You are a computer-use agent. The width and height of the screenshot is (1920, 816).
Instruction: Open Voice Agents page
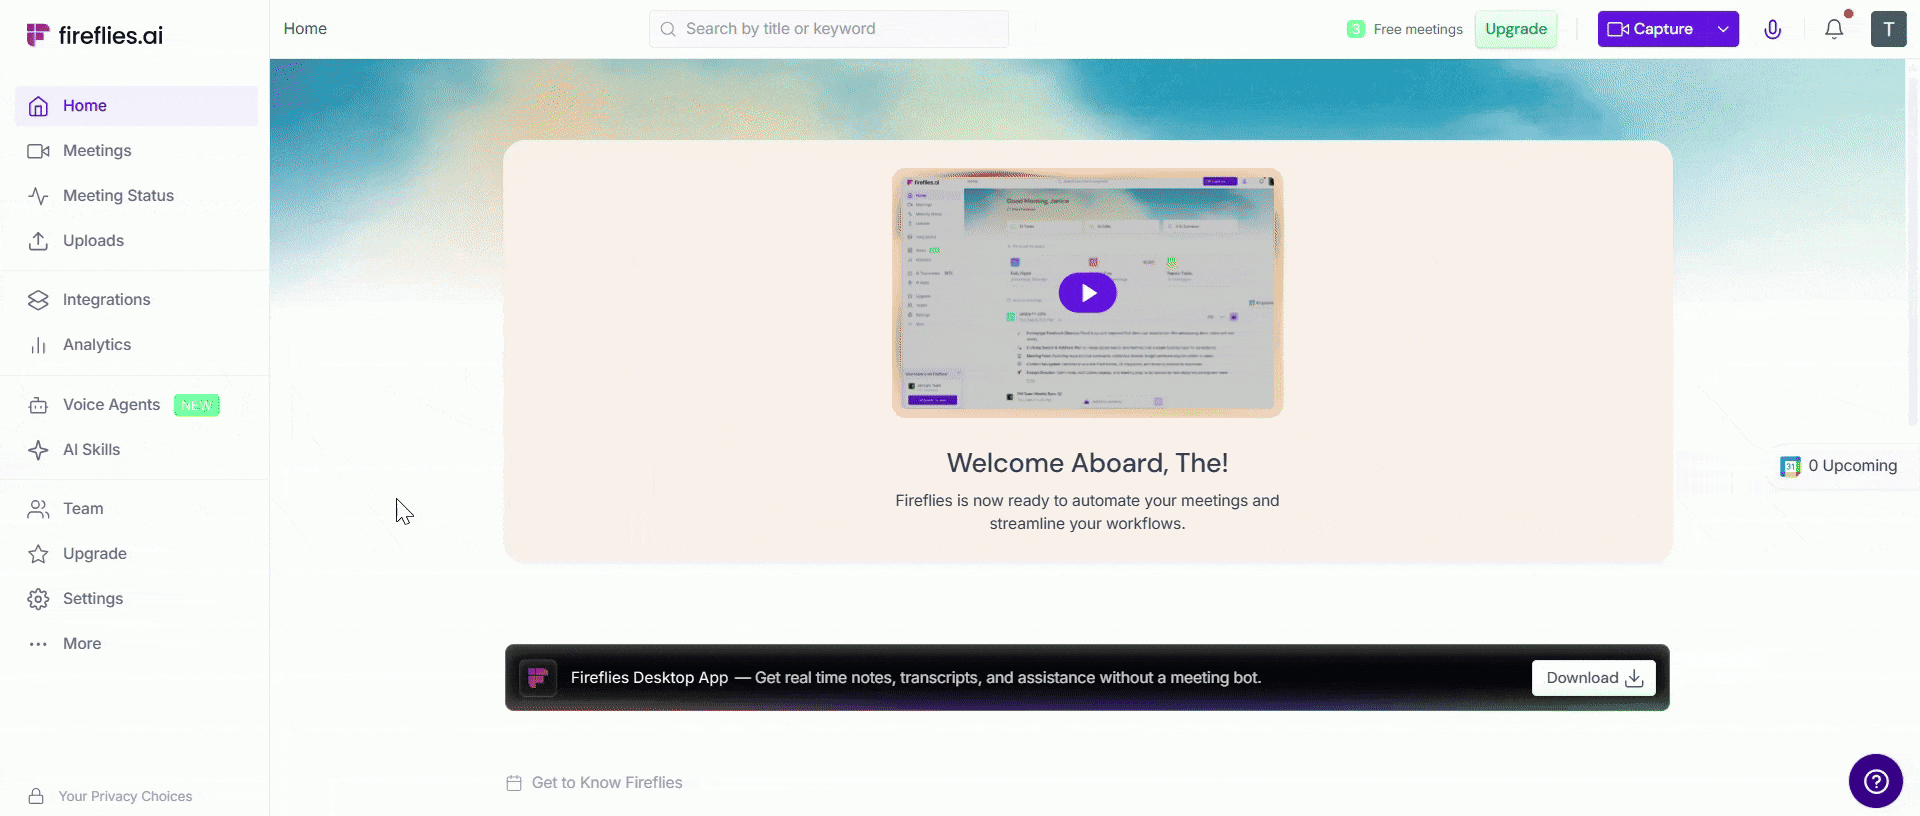pos(136,405)
